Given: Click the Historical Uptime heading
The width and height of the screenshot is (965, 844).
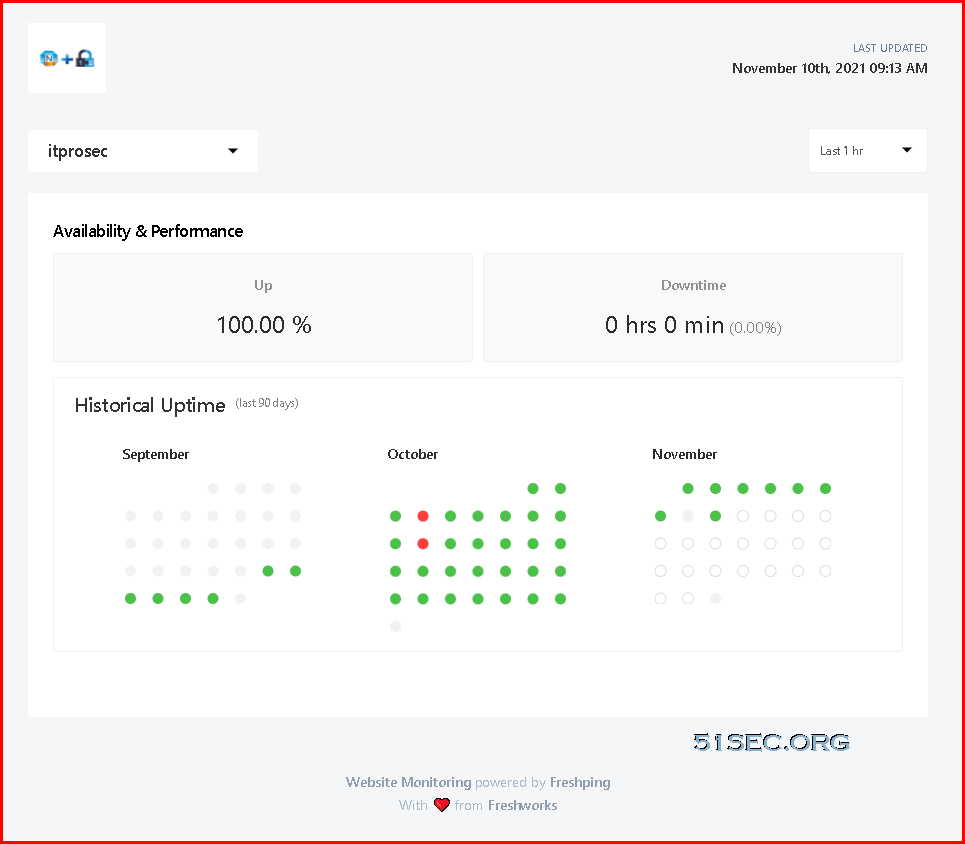Looking at the screenshot, I should 150,405.
